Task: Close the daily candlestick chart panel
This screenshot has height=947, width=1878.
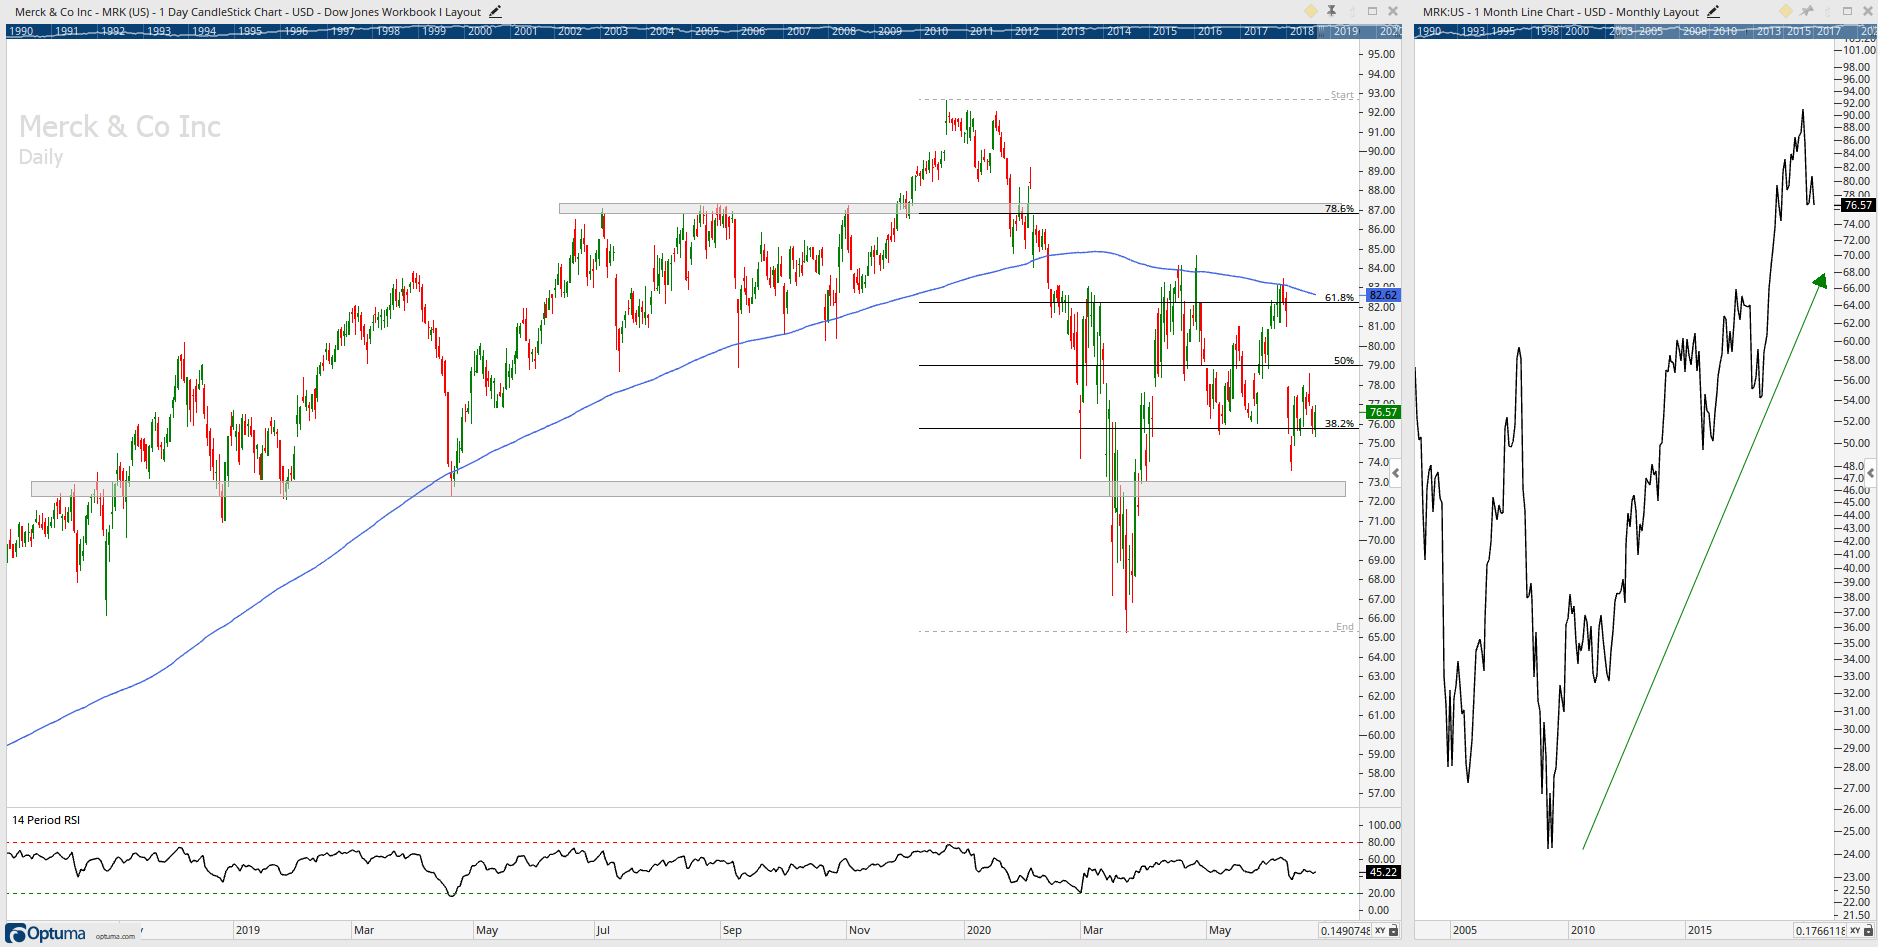Action: click(x=1393, y=11)
